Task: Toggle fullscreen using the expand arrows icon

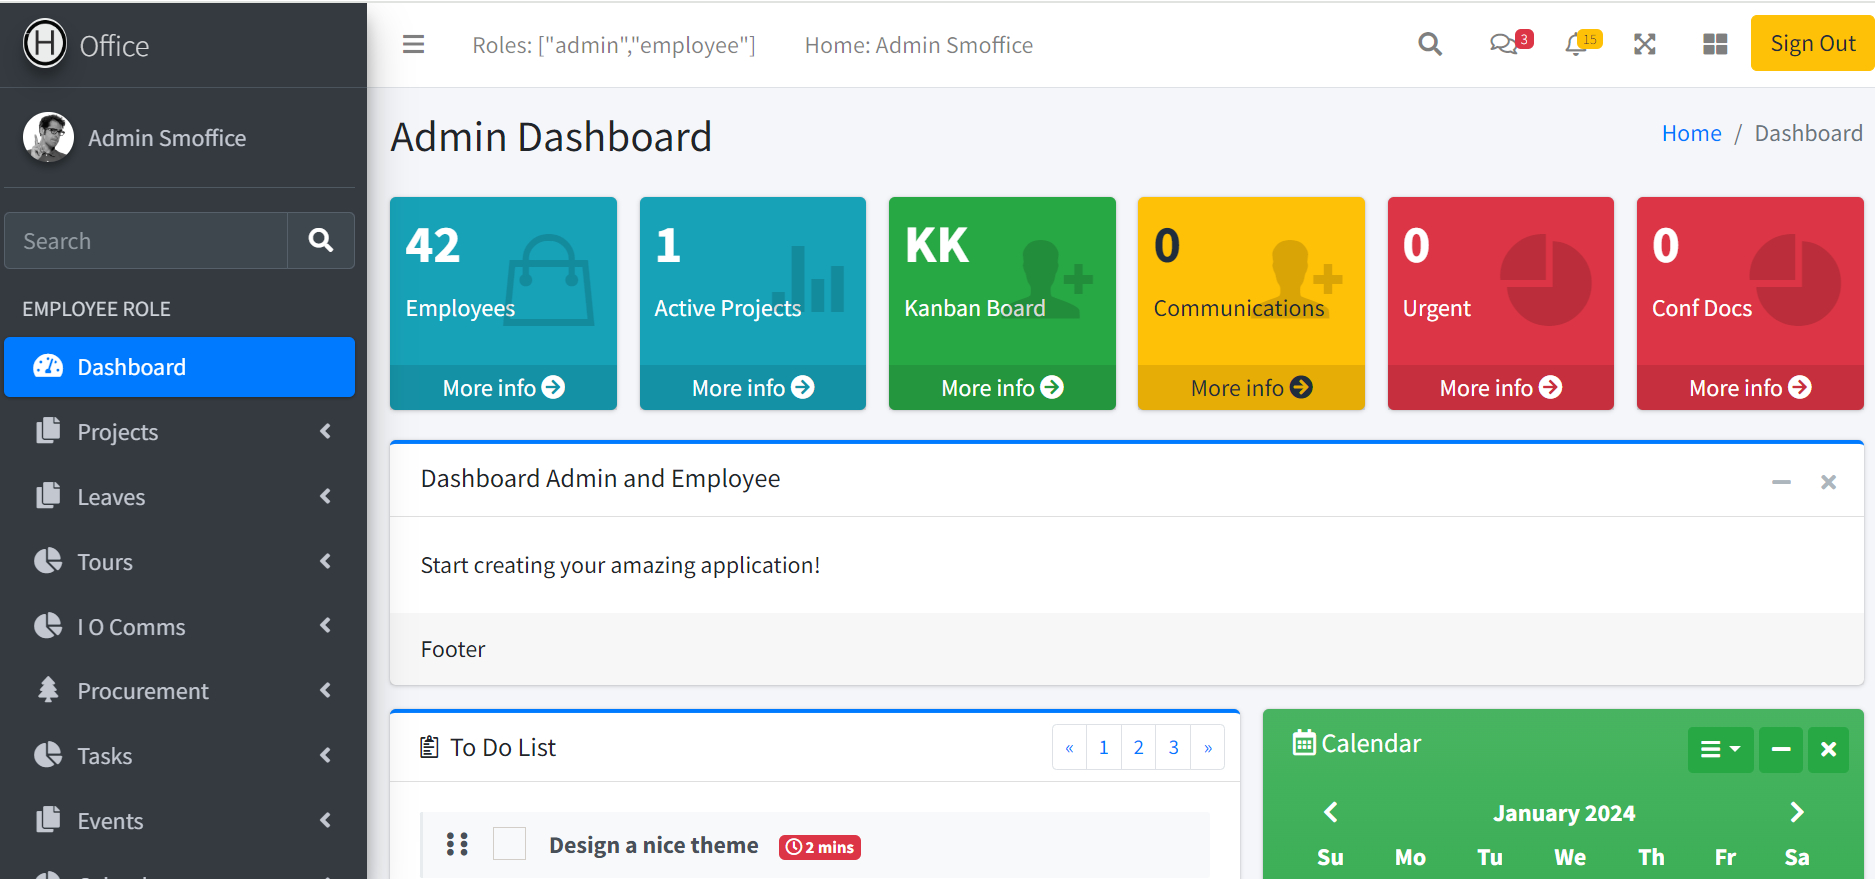Action: click(x=1645, y=45)
